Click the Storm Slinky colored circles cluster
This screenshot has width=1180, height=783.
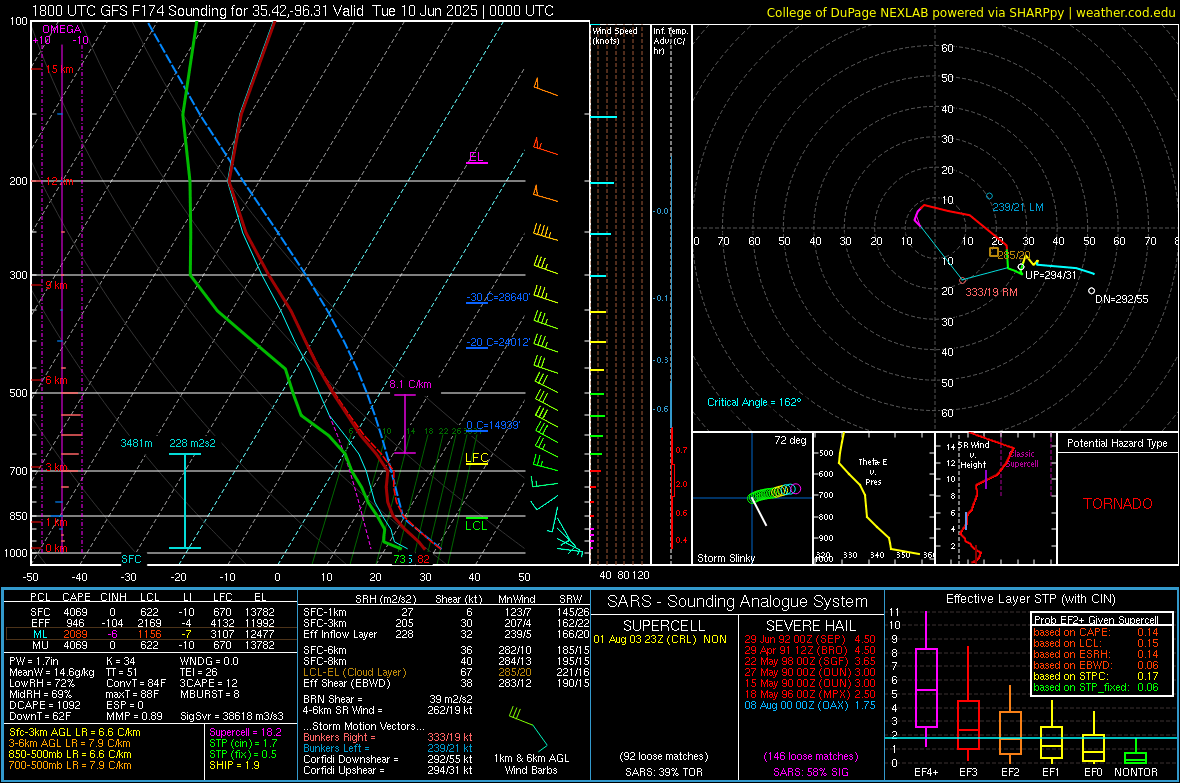774,492
